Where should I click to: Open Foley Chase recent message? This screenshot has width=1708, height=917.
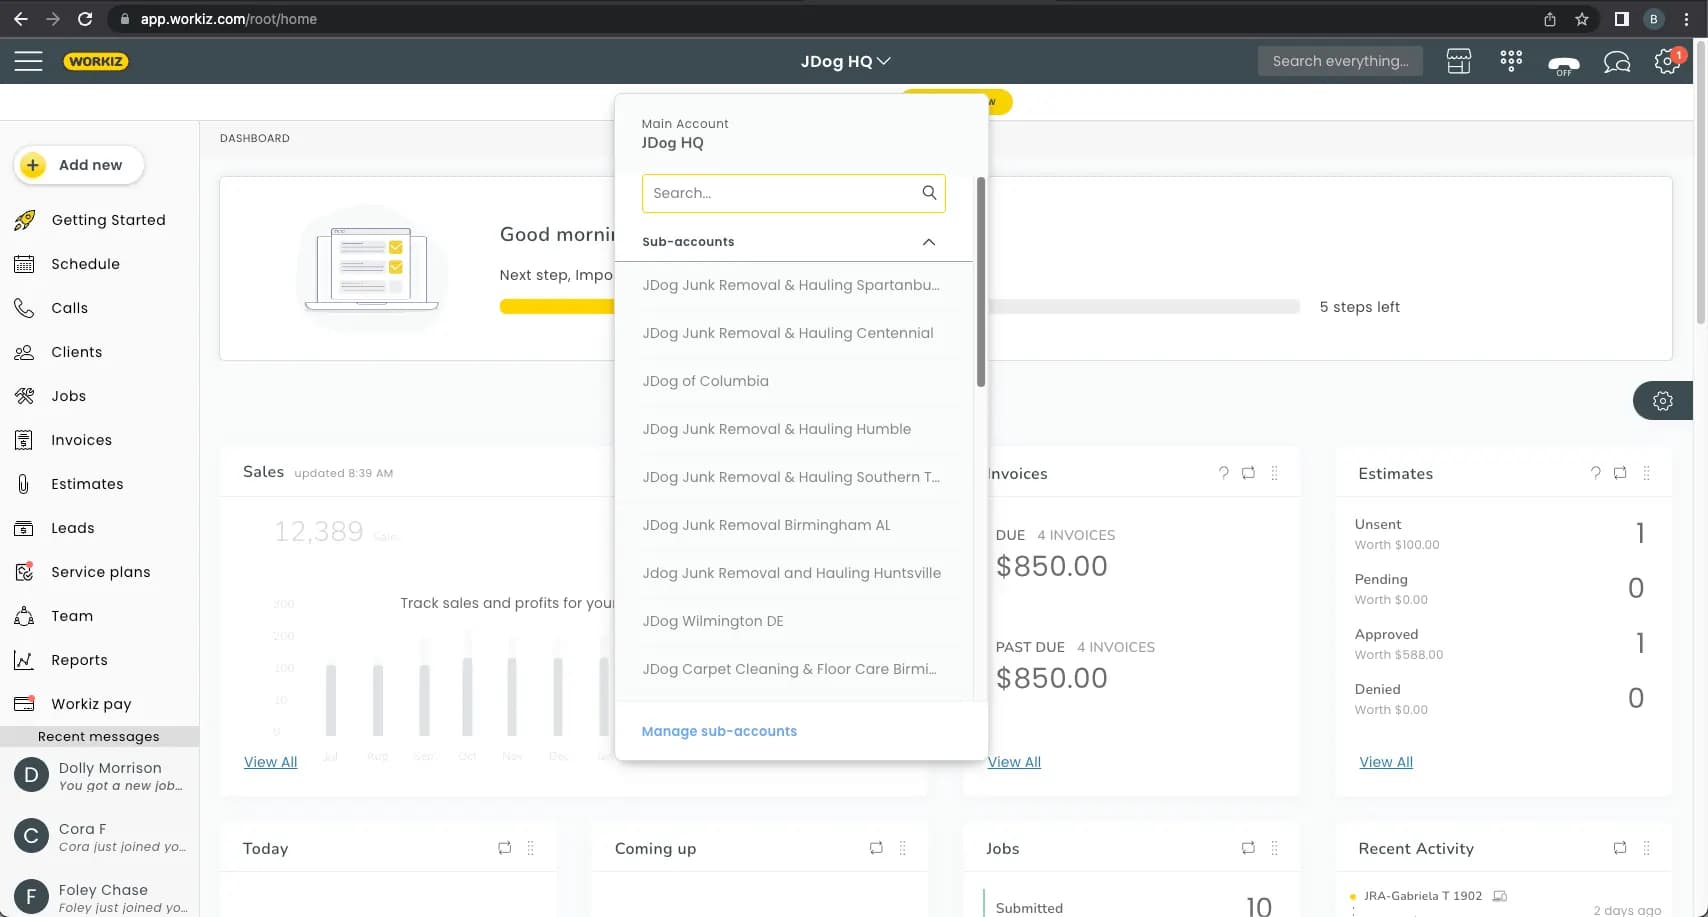pyautogui.click(x=100, y=897)
